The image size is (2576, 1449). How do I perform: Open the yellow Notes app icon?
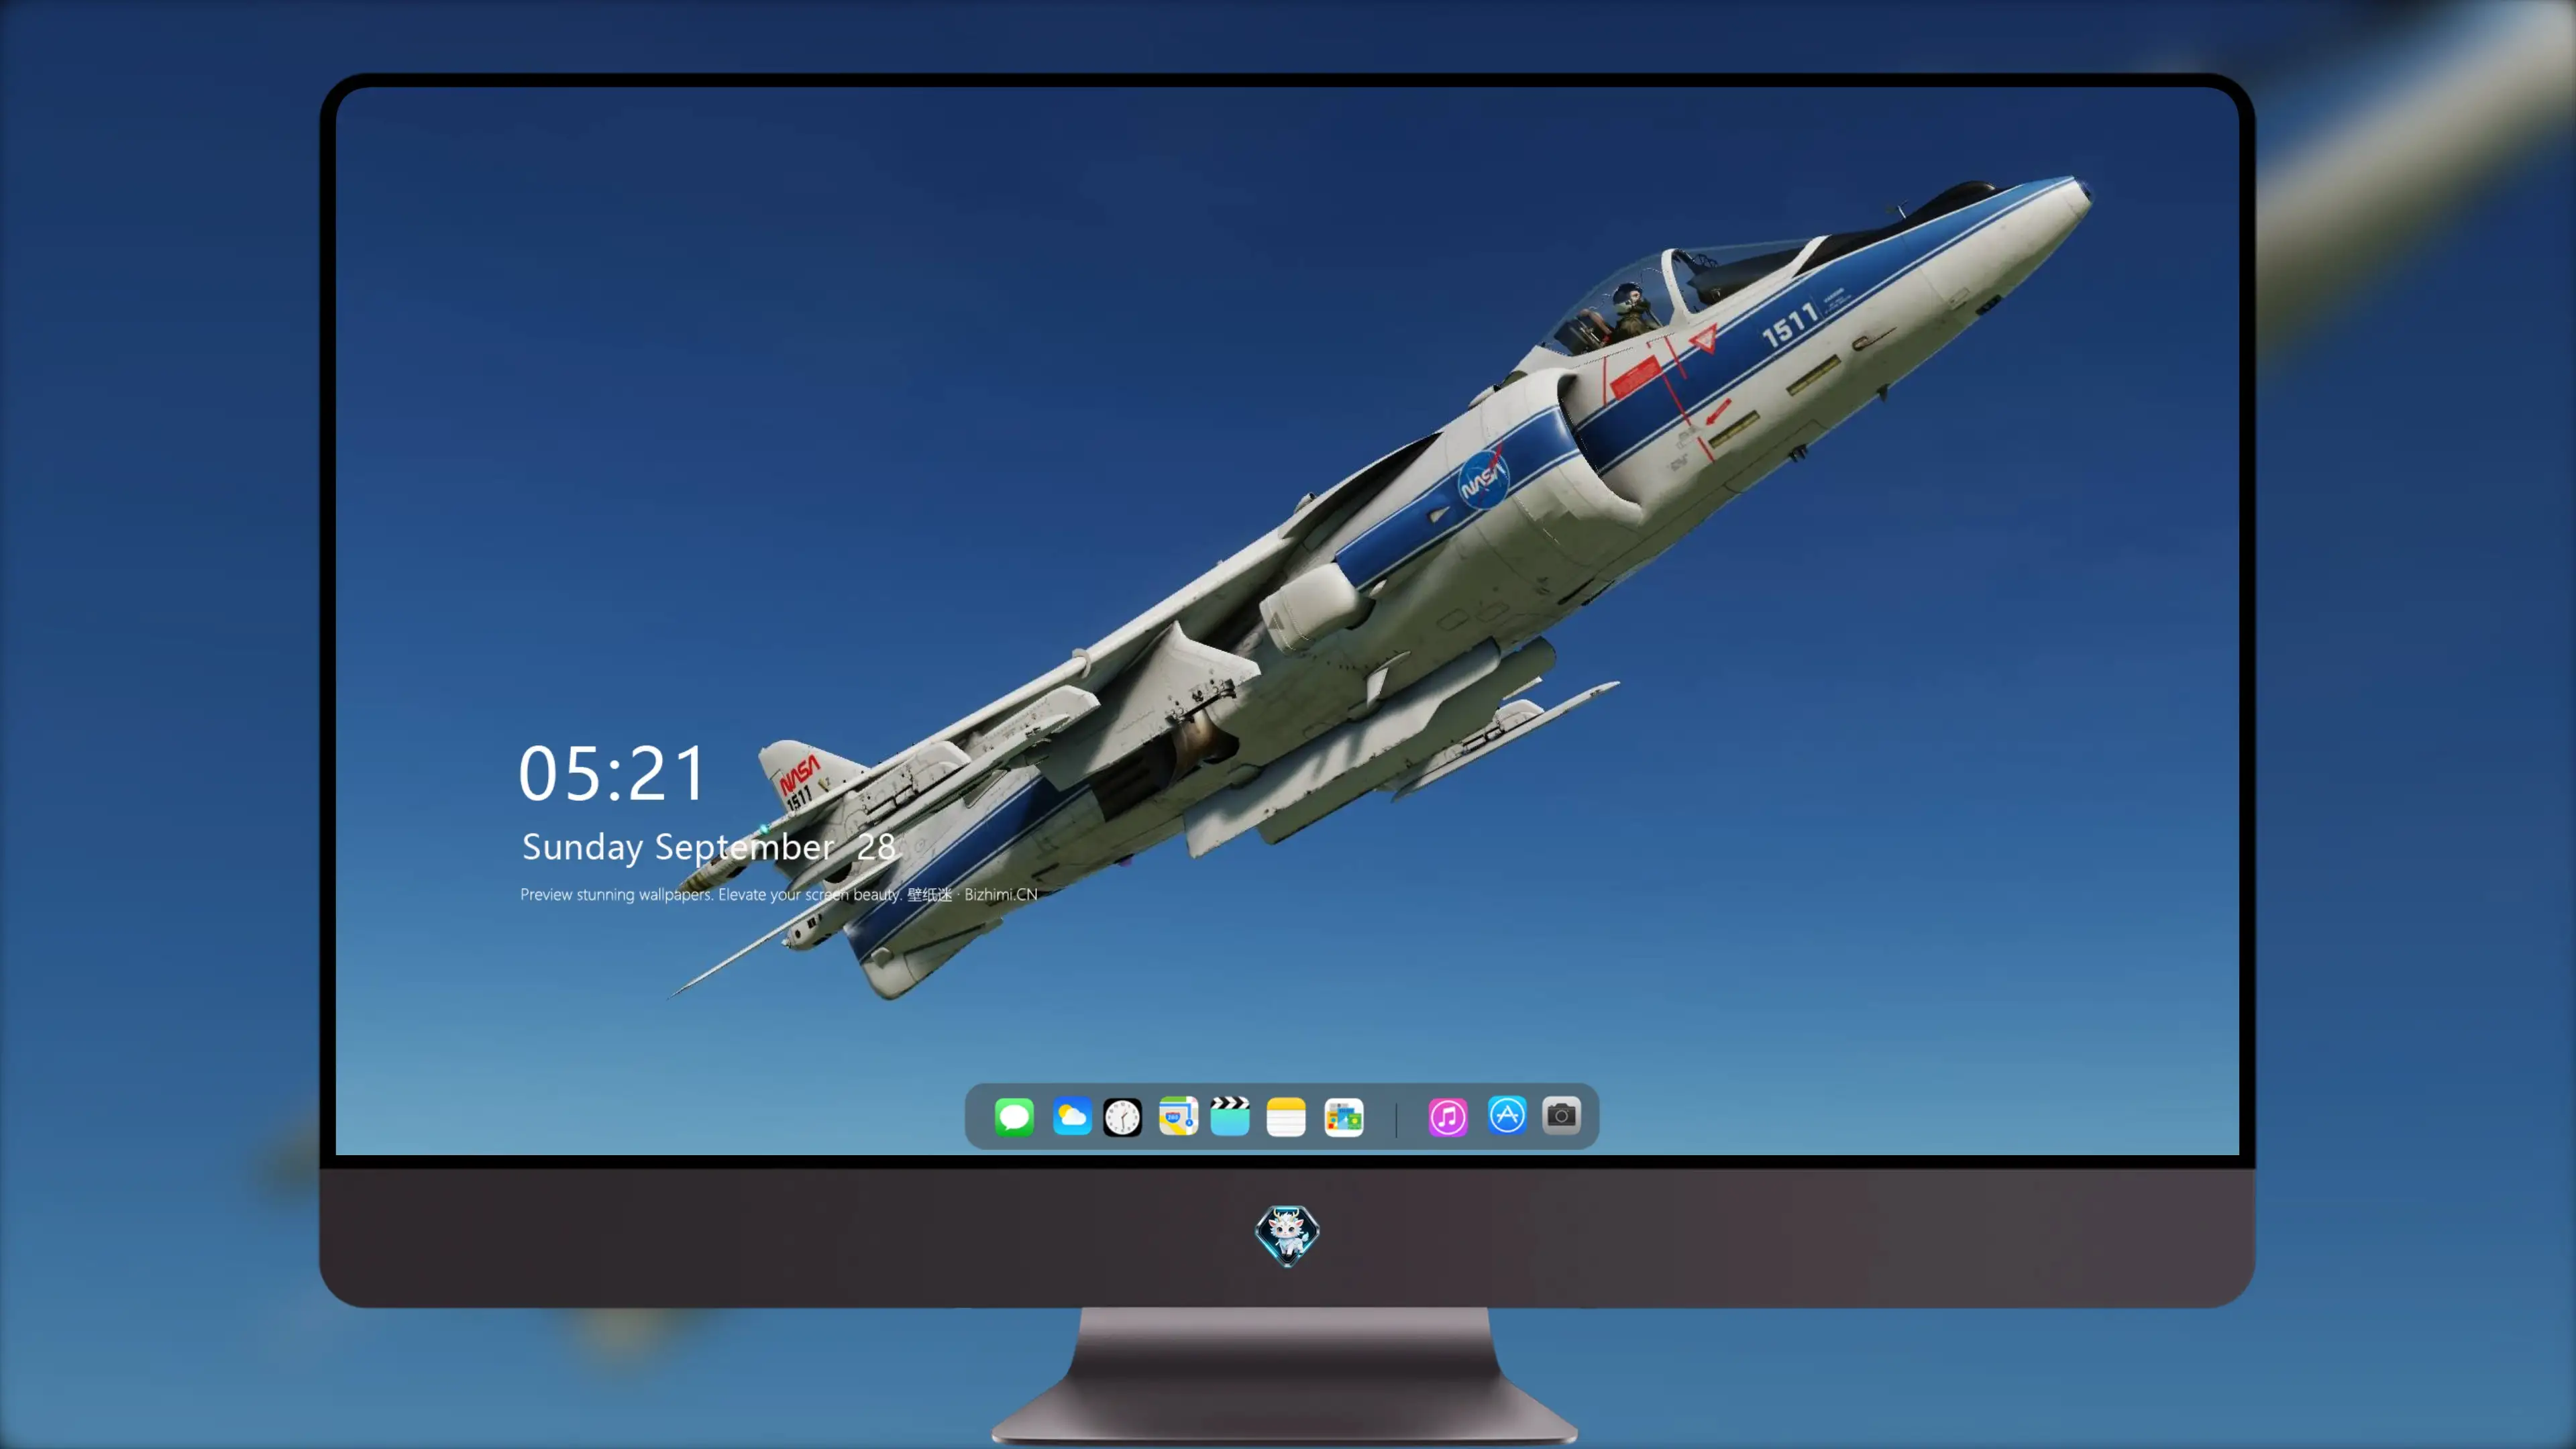pos(1286,1116)
